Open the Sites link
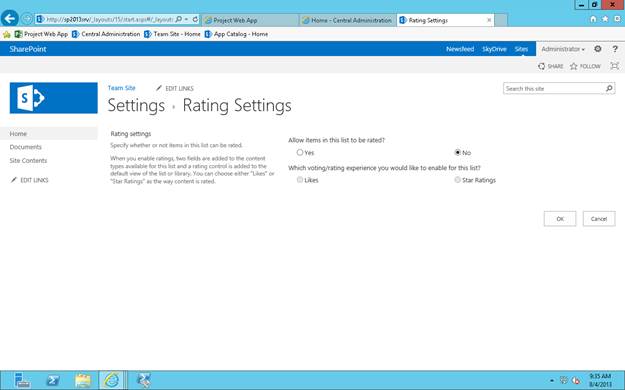 coord(521,49)
